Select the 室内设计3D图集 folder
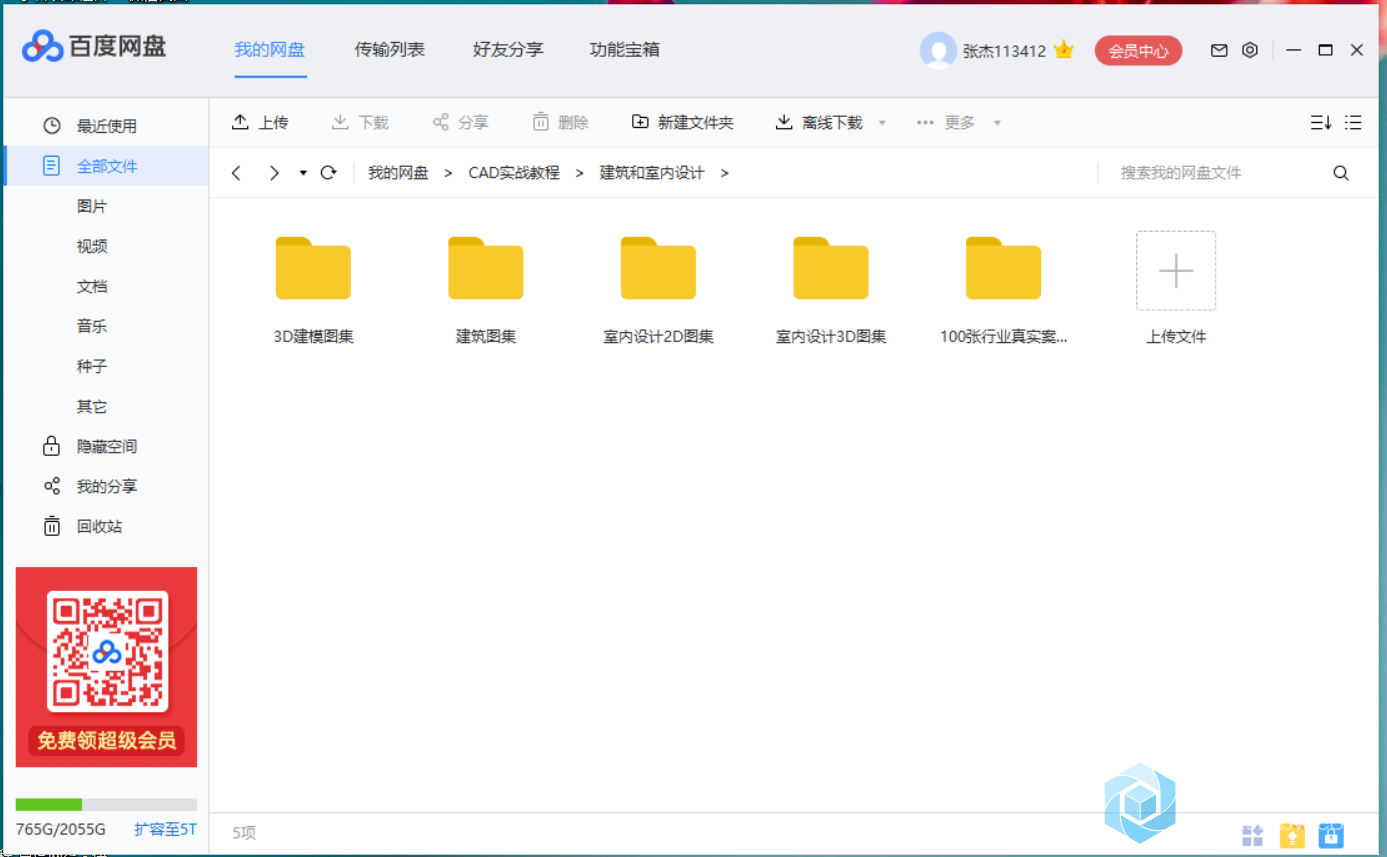1387x857 pixels. 831,290
